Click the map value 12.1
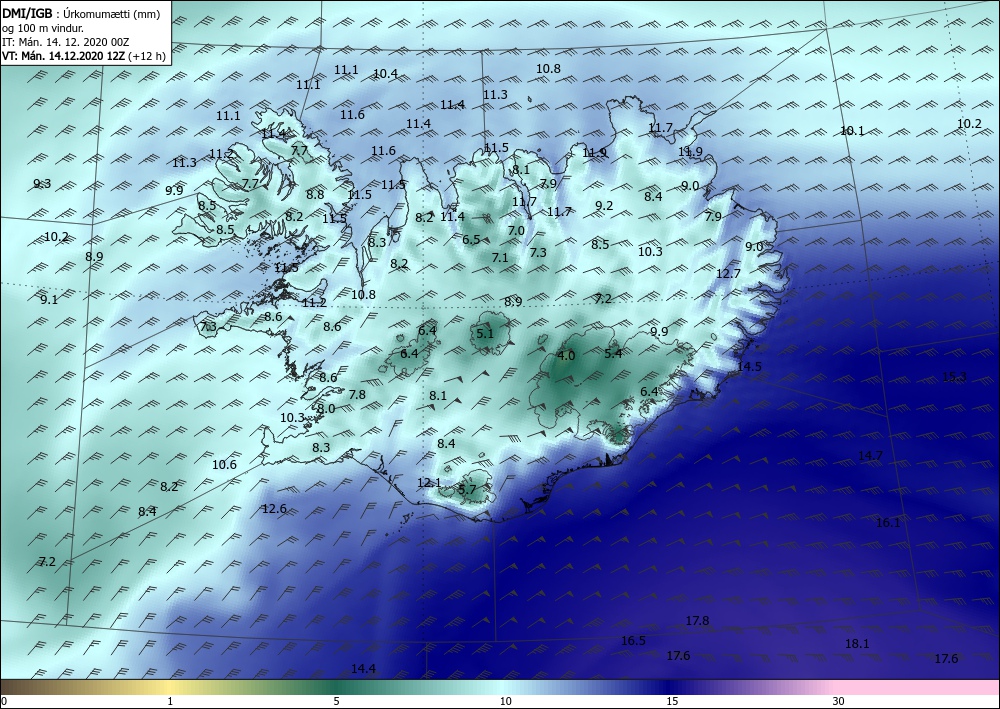 [x=429, y=483]
